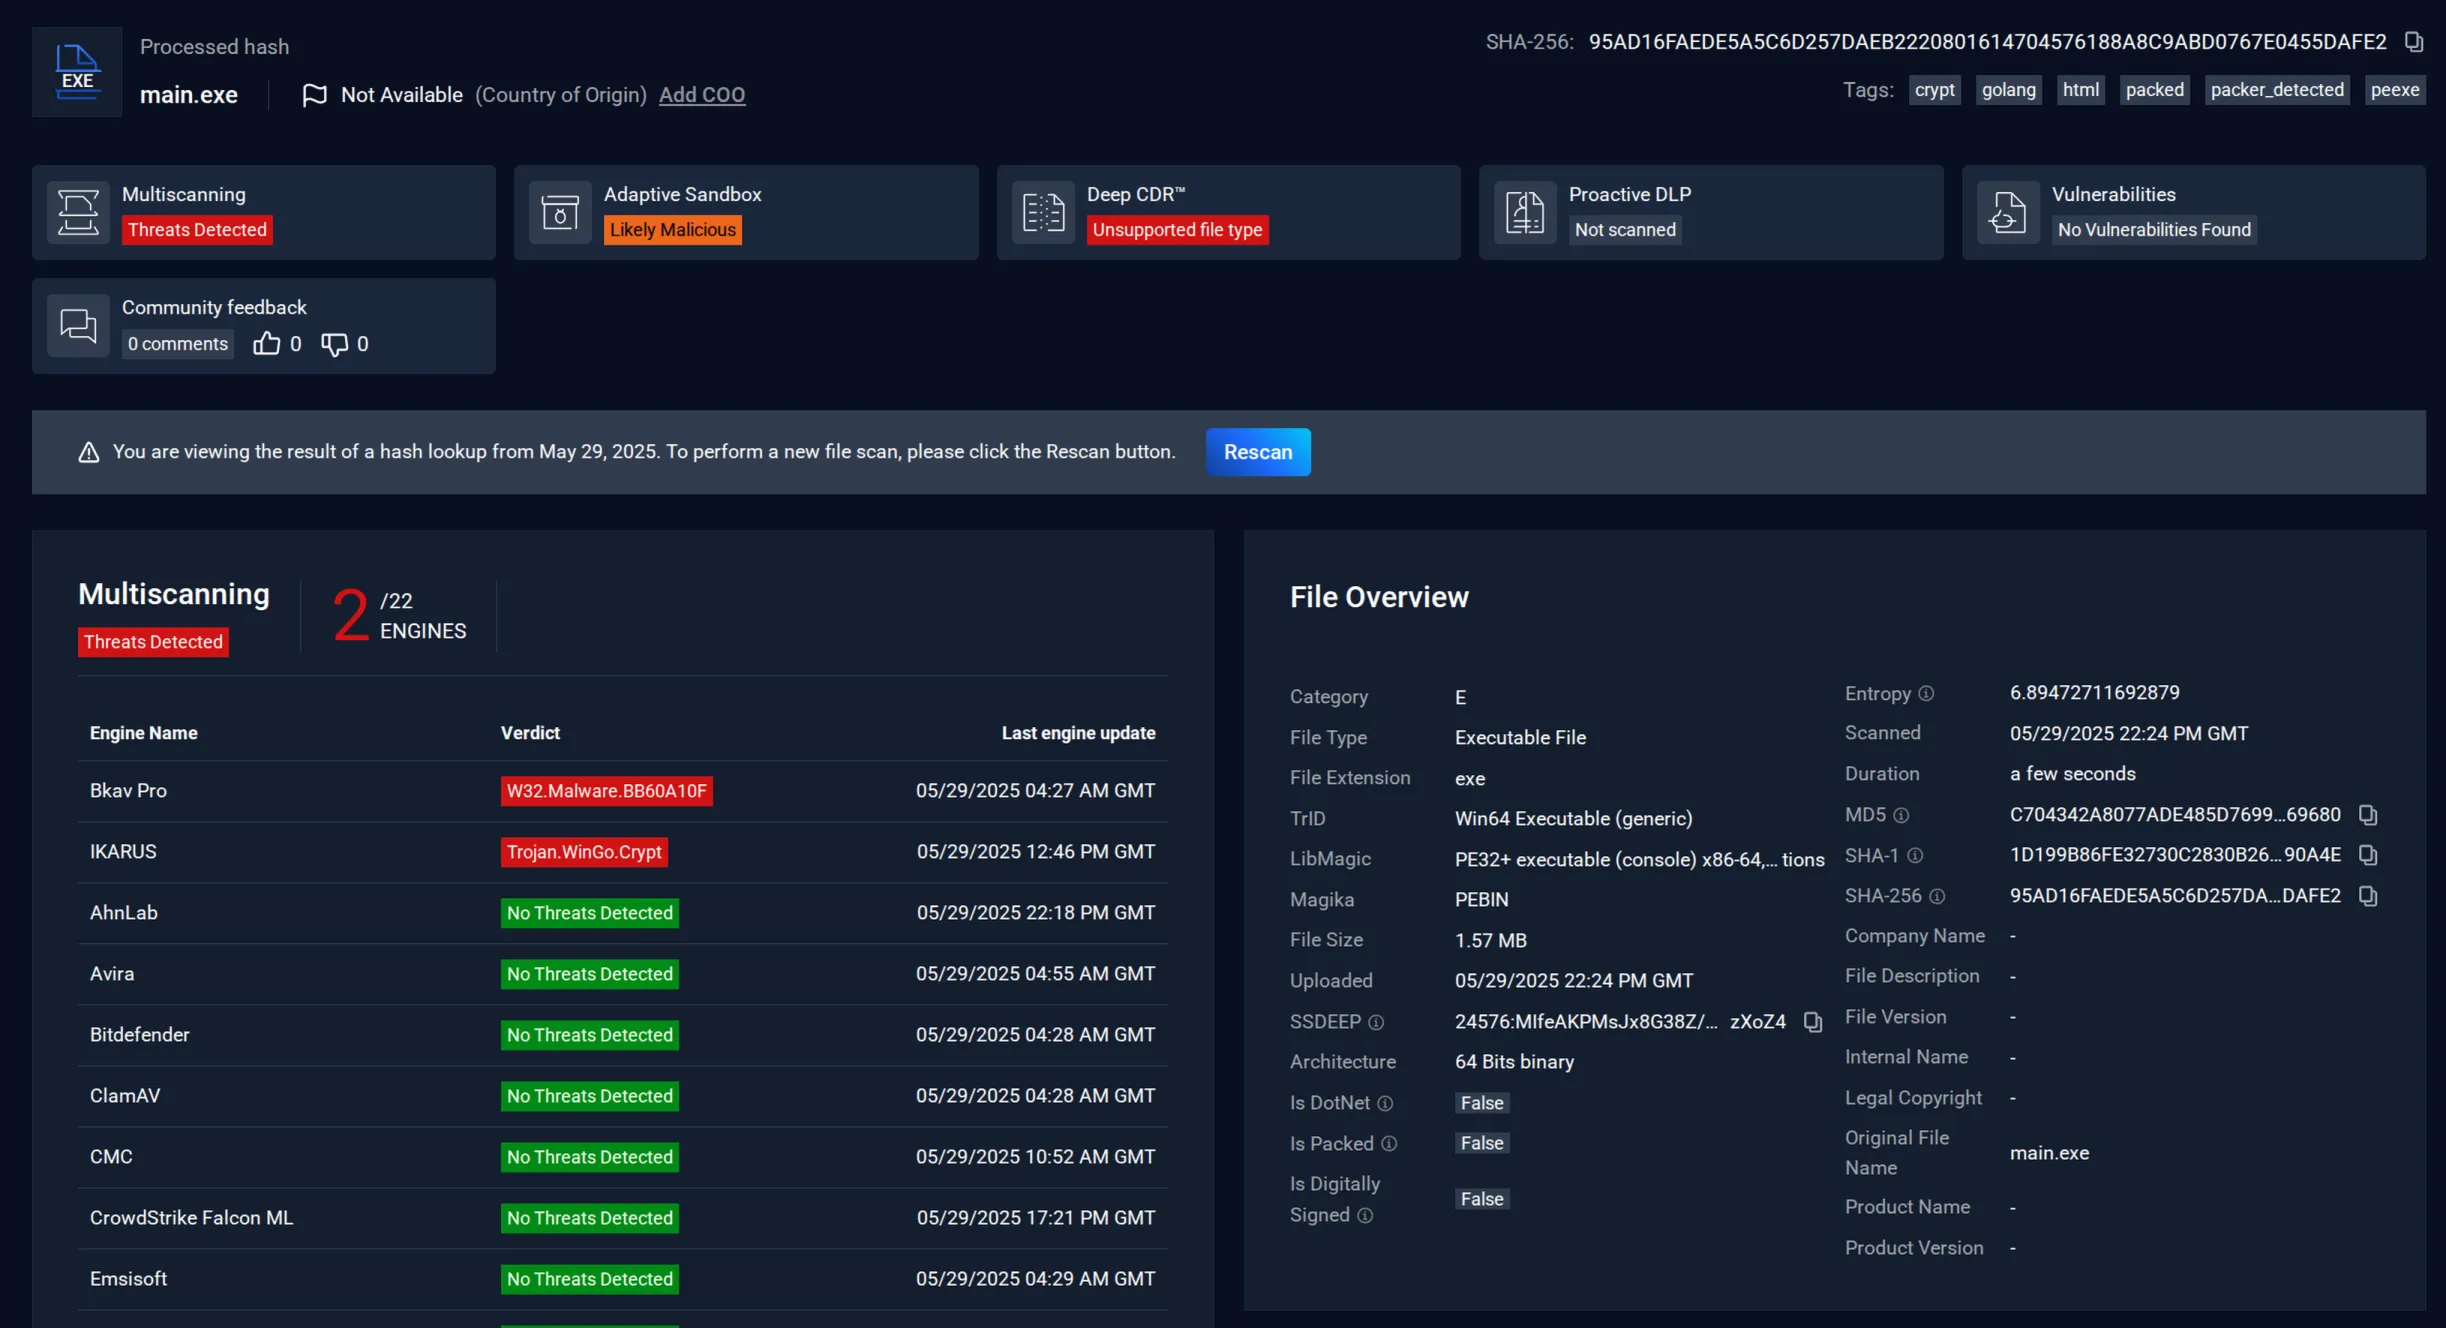2446x1328 pixels.
Task: Click the Community feedback chat icon
Action: coord(78,325)
